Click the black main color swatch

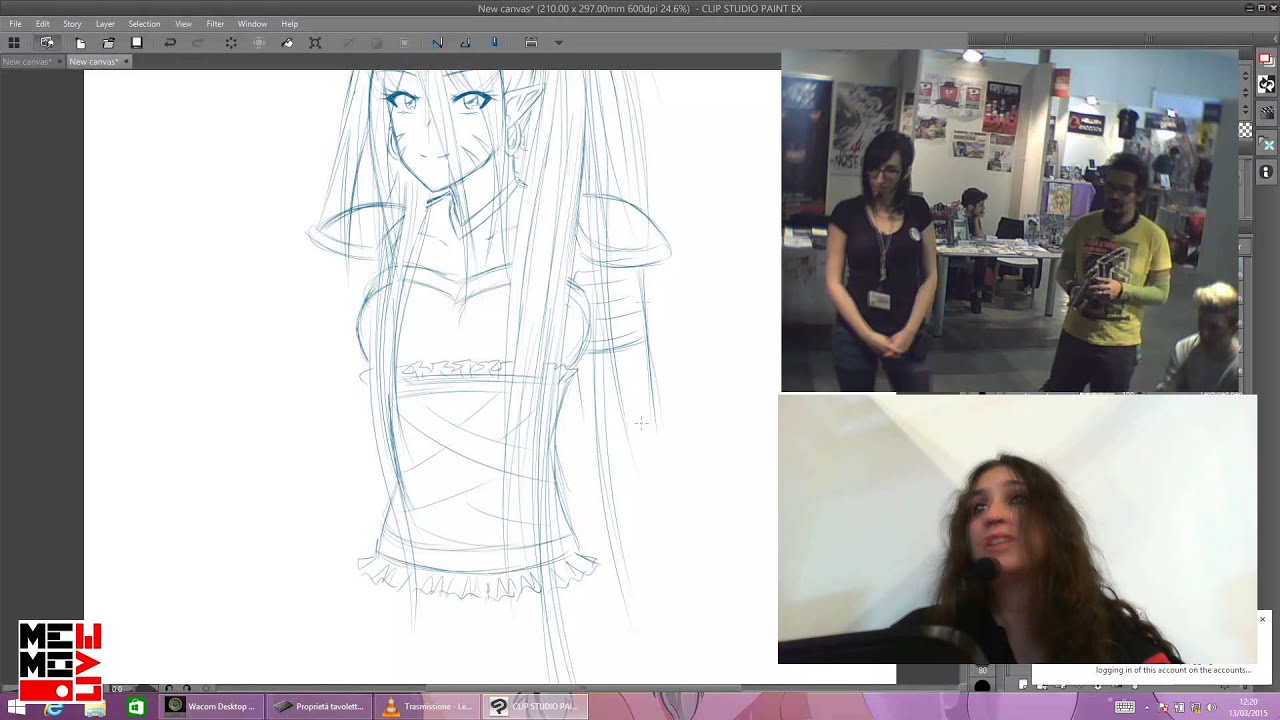coord(982,686)
